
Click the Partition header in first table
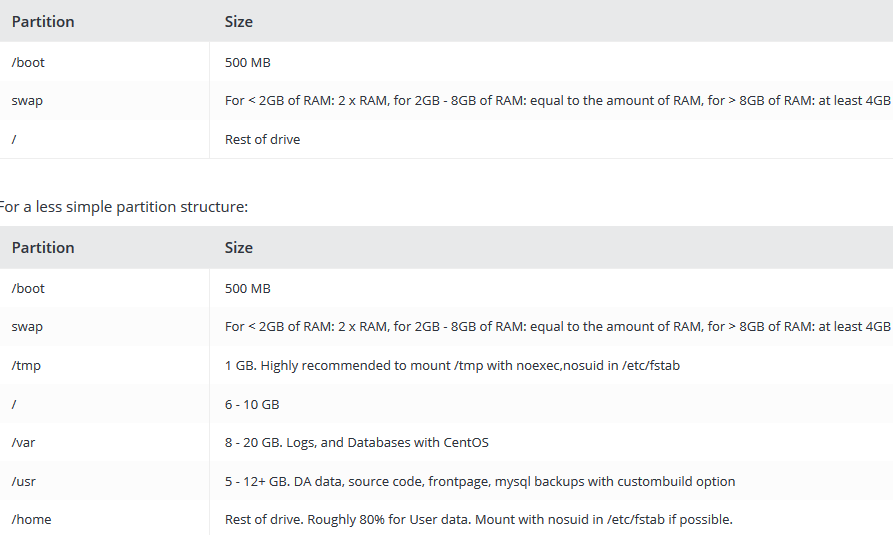tap(43, 22)
